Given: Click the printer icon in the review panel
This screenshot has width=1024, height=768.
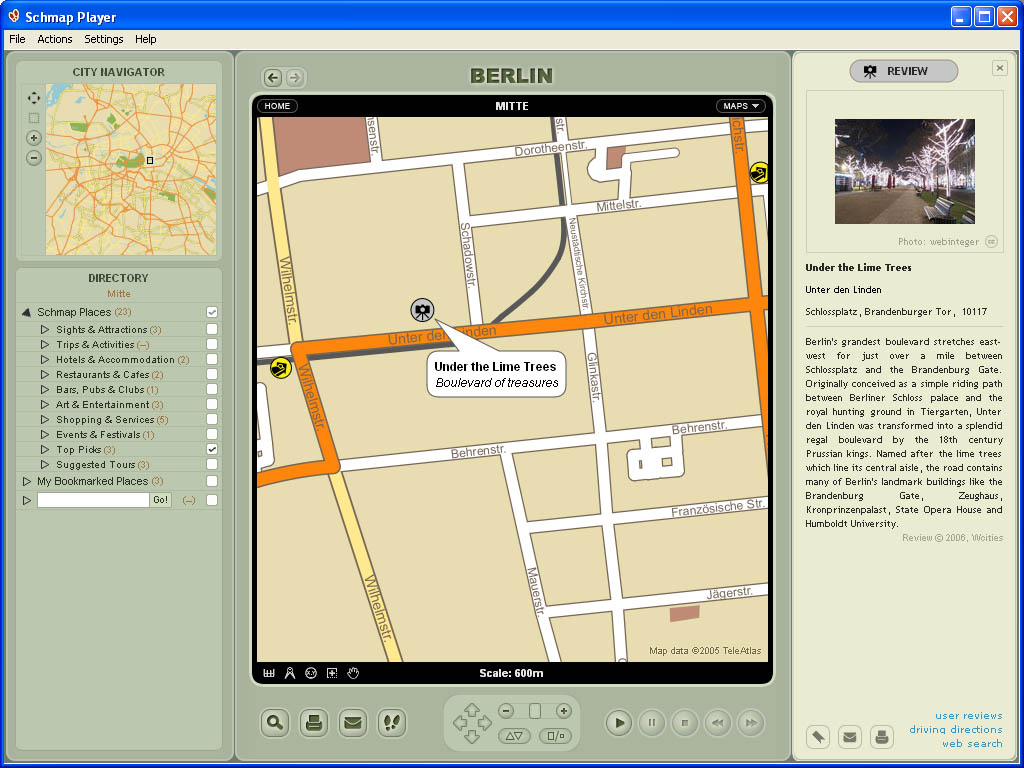Looking at the screenshot, I should (x=882, y=737).
